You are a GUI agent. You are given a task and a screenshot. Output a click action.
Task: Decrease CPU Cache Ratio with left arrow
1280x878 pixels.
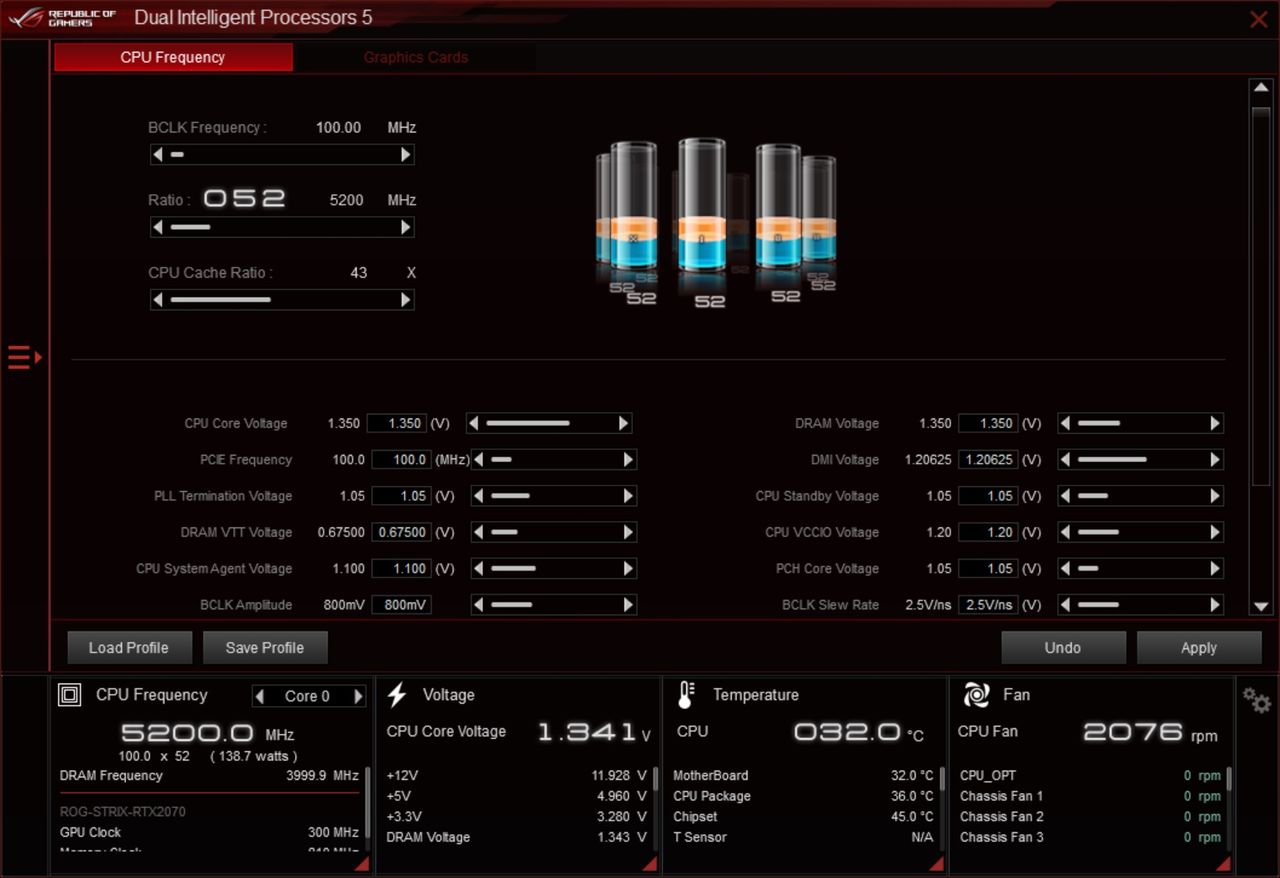coord(158,299)
